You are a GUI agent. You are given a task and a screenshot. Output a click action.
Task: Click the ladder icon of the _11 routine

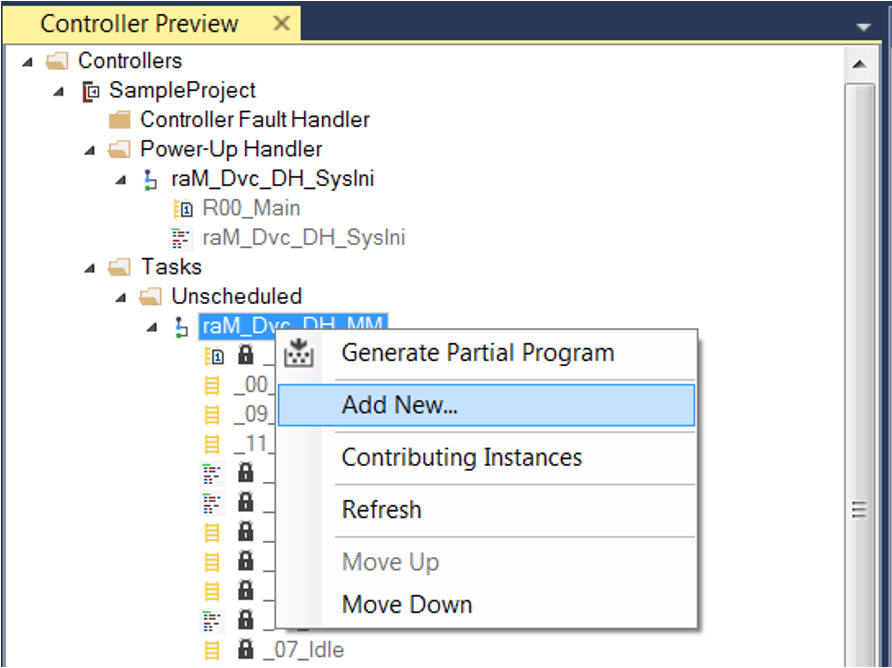[x=212, y=444]
